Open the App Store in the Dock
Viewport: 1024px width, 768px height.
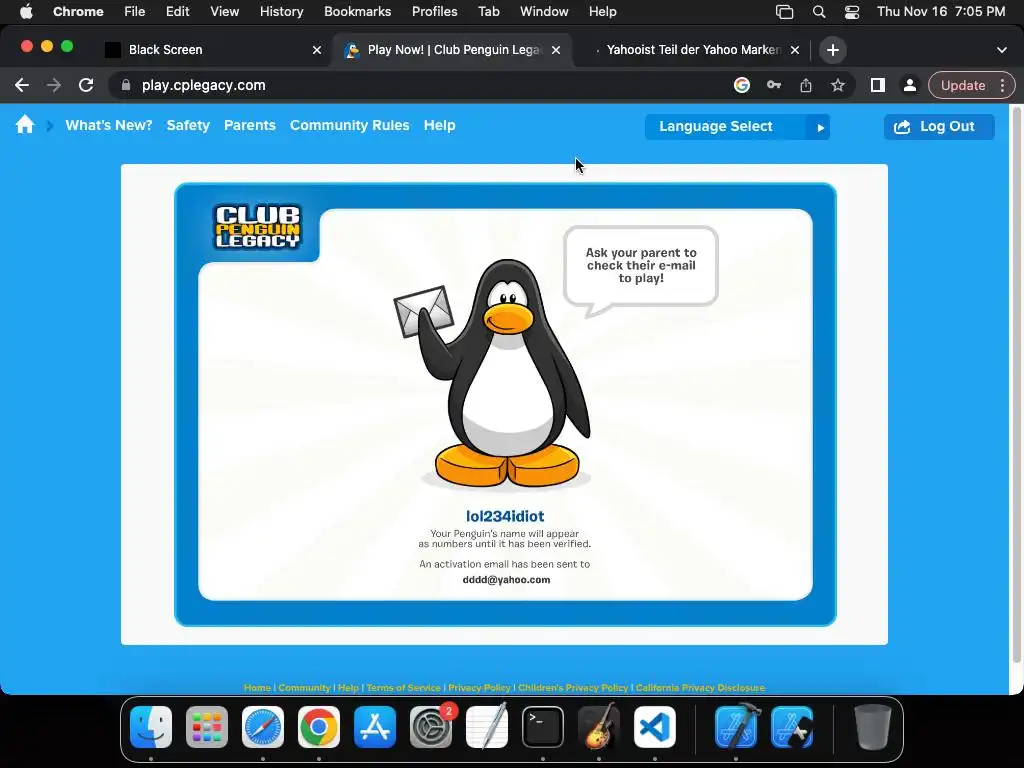(375, 727)
